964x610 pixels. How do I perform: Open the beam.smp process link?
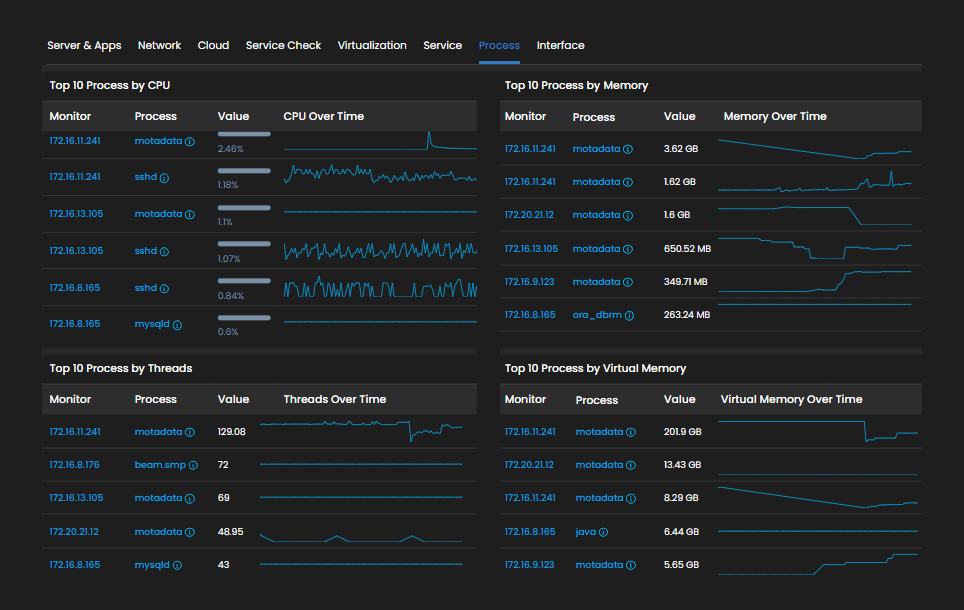(x=160, y=465)
